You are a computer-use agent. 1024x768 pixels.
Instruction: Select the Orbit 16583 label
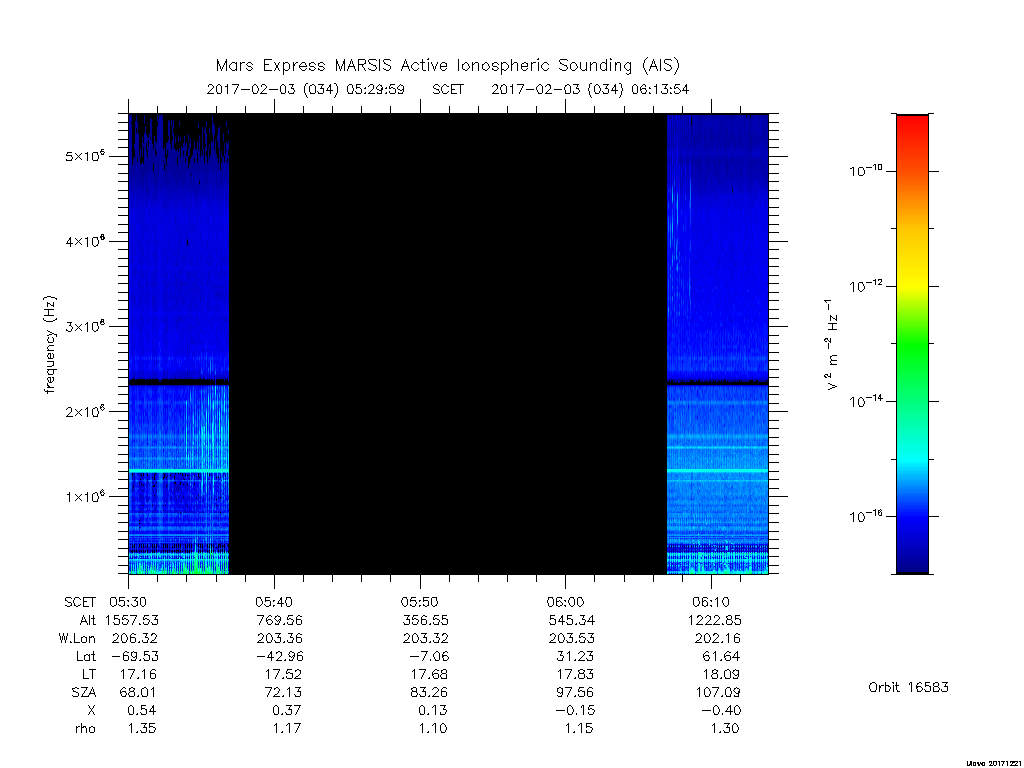click(908, 687)
